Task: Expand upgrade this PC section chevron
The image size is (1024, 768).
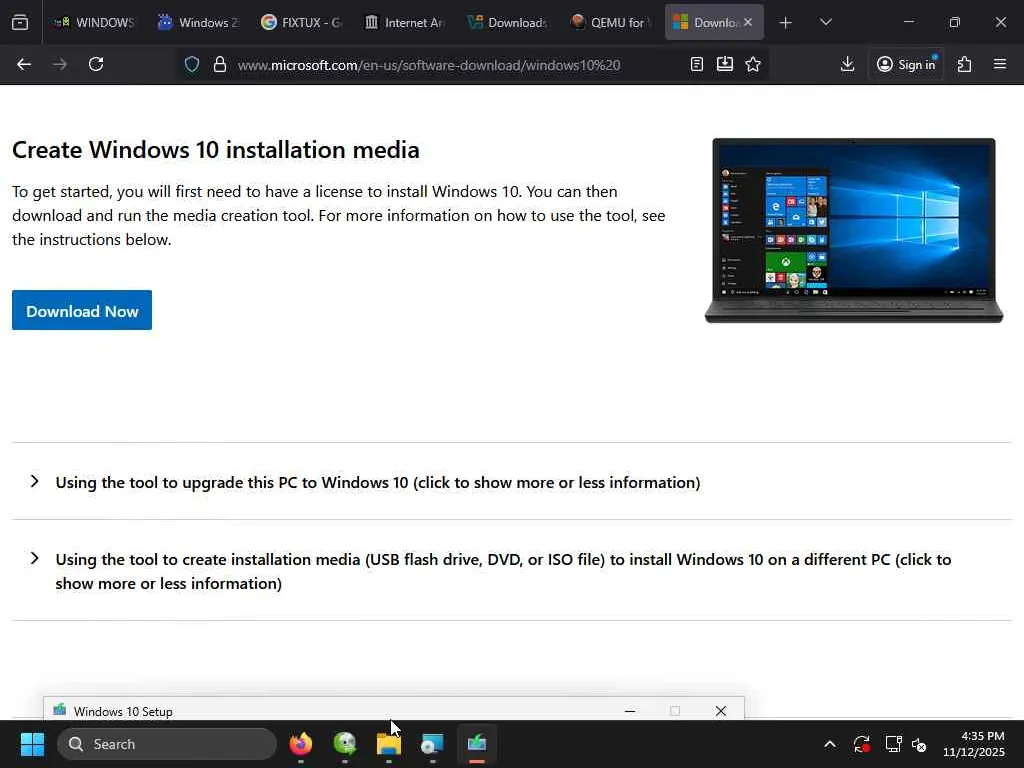Action: 35,481
